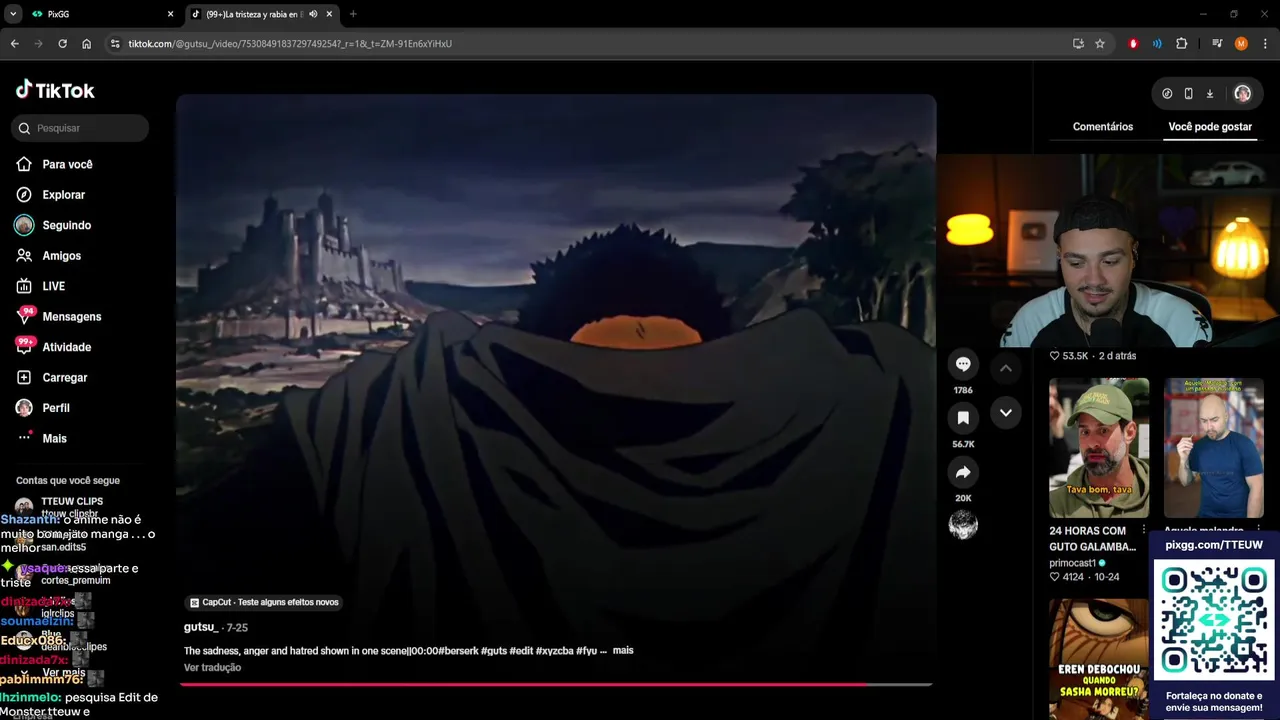Click the install app icon in address bar
The height and width of the screenshot is (720, 1280).
coord(1078,44)
